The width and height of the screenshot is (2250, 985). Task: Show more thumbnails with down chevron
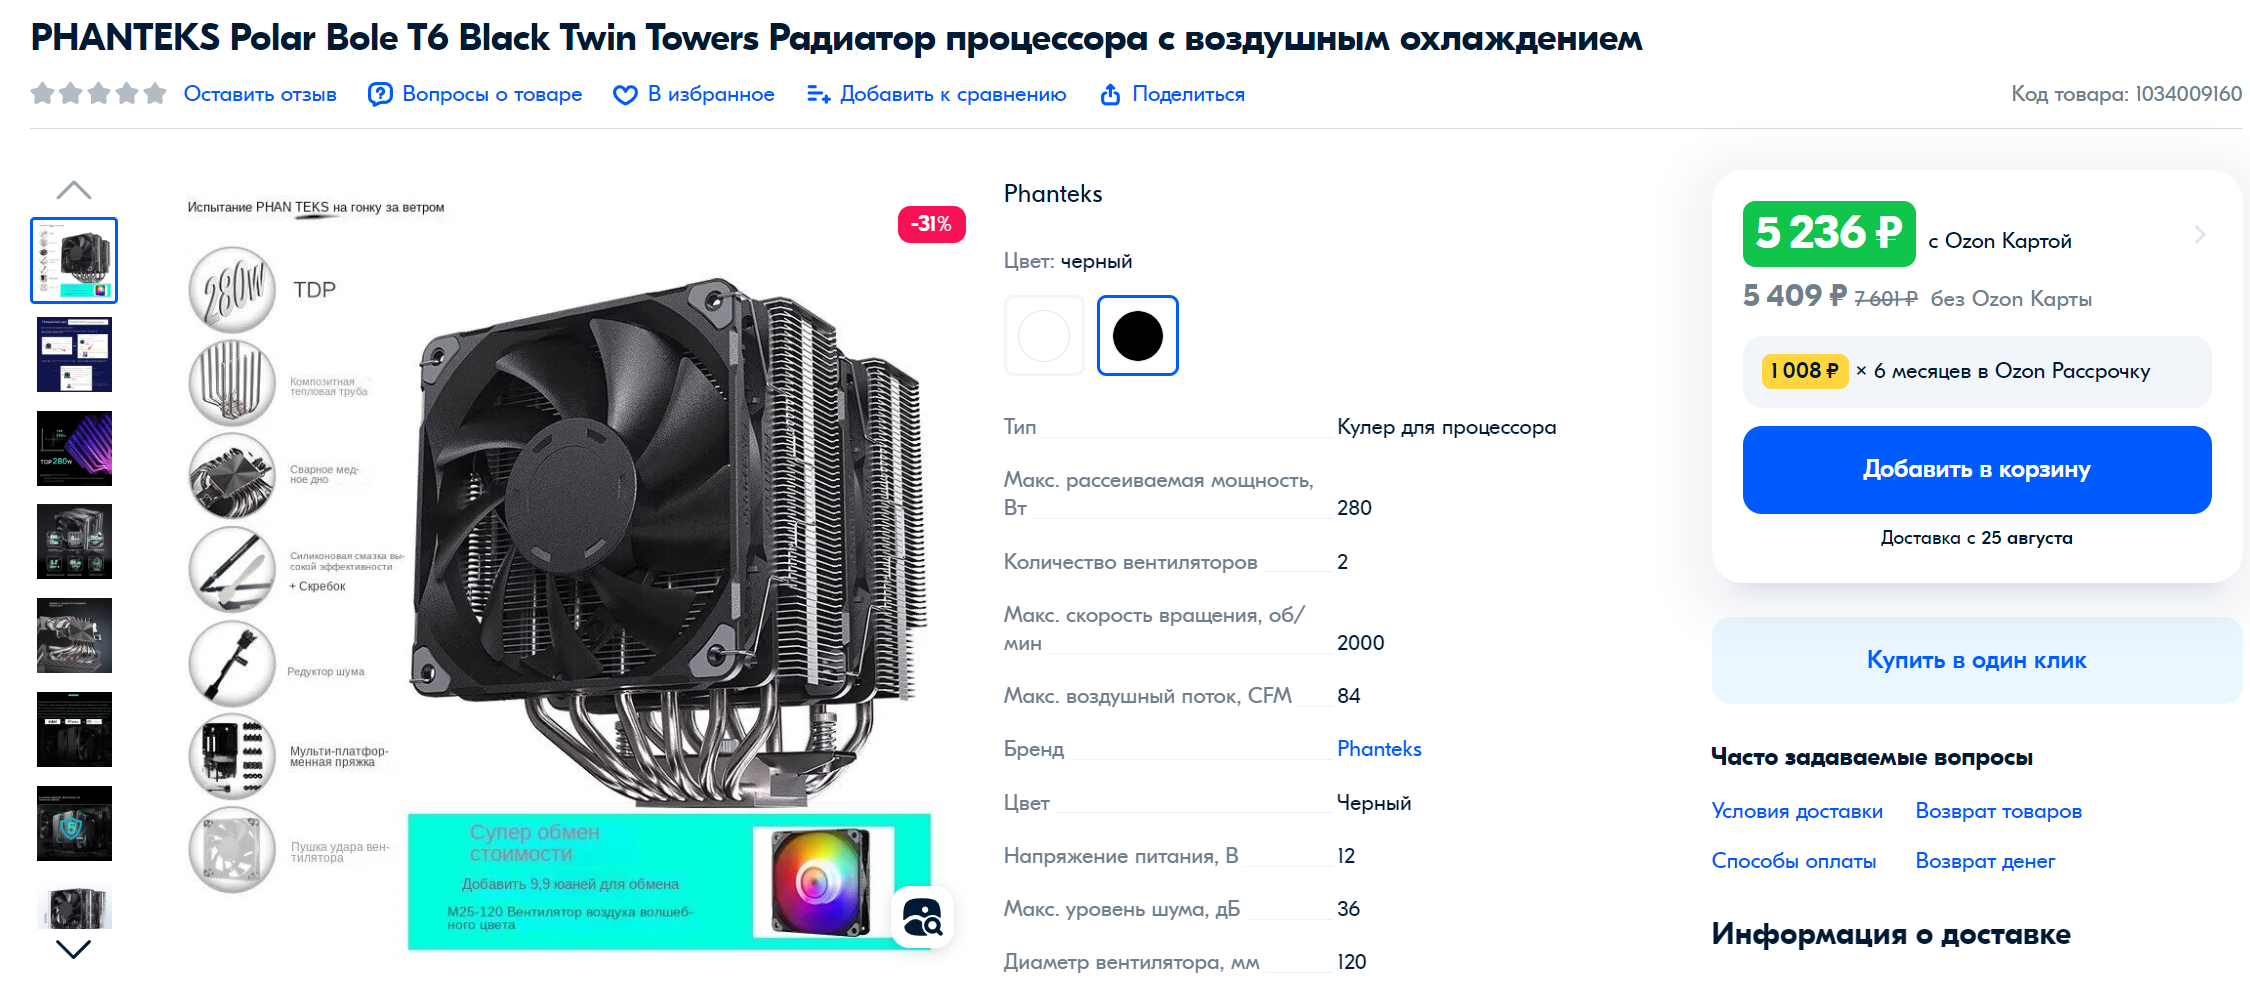tap(74, 949)
